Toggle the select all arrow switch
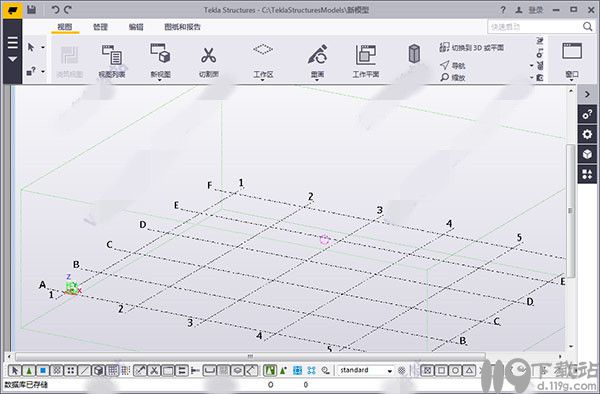Image resolution: width=600 pixels, height=394 pixels. pos(15,370)
